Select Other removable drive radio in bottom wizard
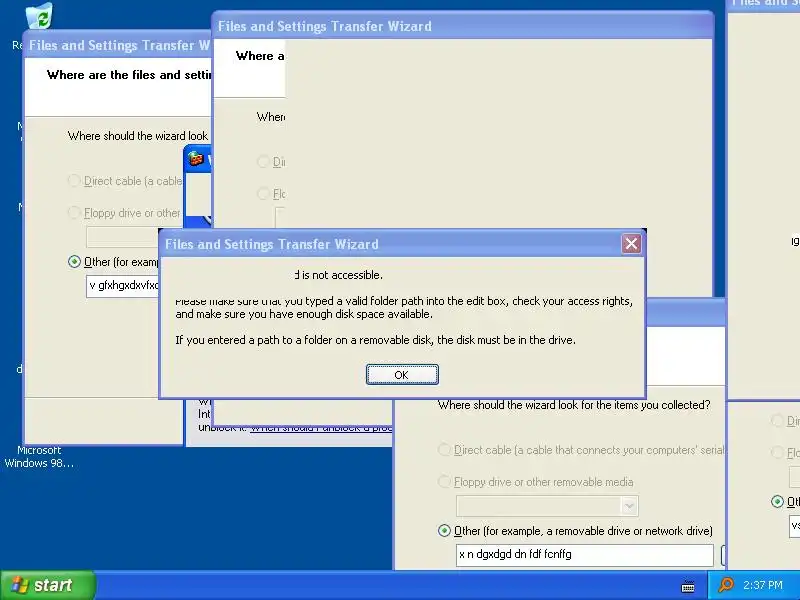Image resolution: width=800 pixels, height=600 pixels. tap(444, 531)
